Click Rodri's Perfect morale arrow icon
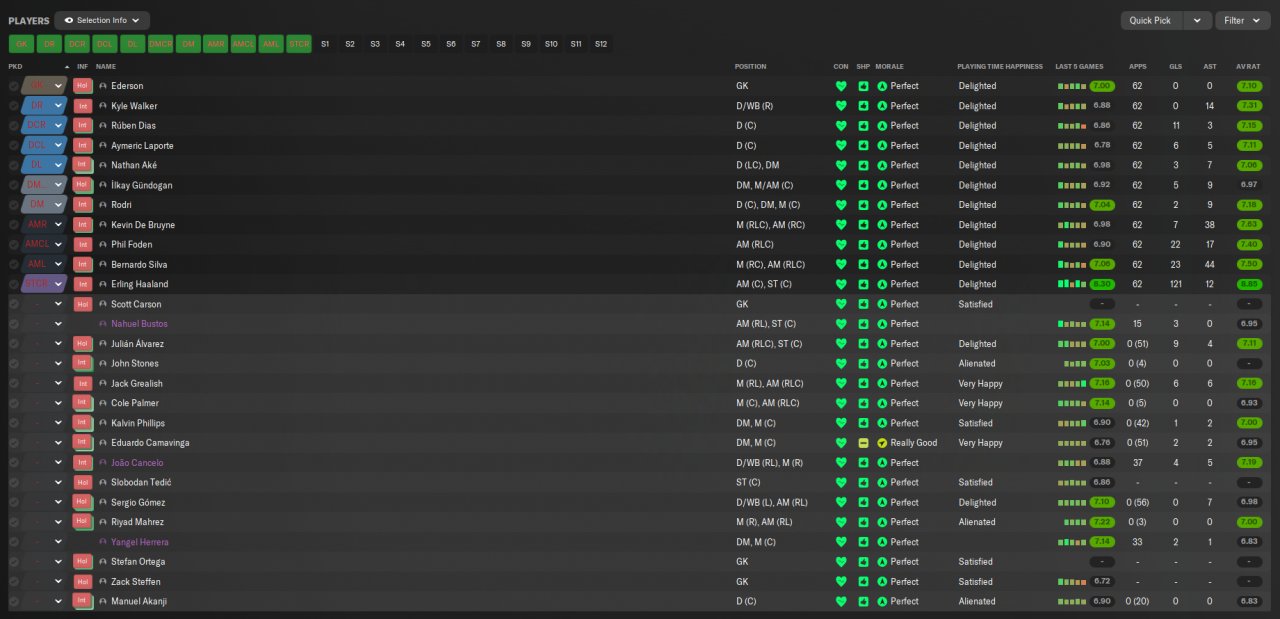 click(882, 205)
